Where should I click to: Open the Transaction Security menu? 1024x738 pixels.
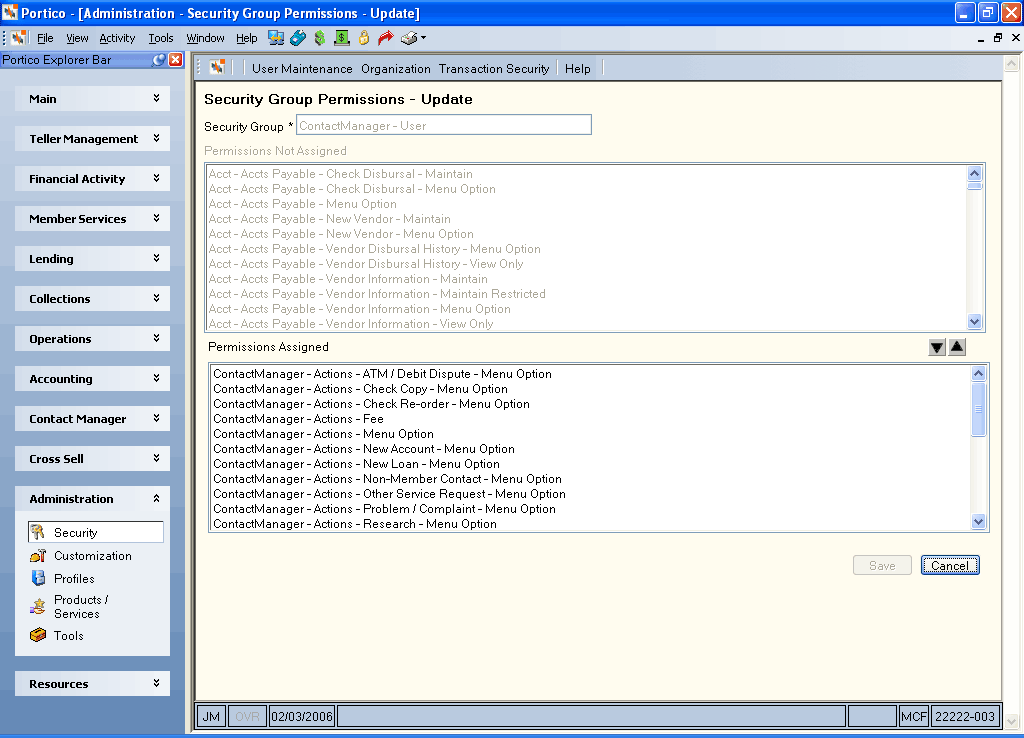(494, 69)
